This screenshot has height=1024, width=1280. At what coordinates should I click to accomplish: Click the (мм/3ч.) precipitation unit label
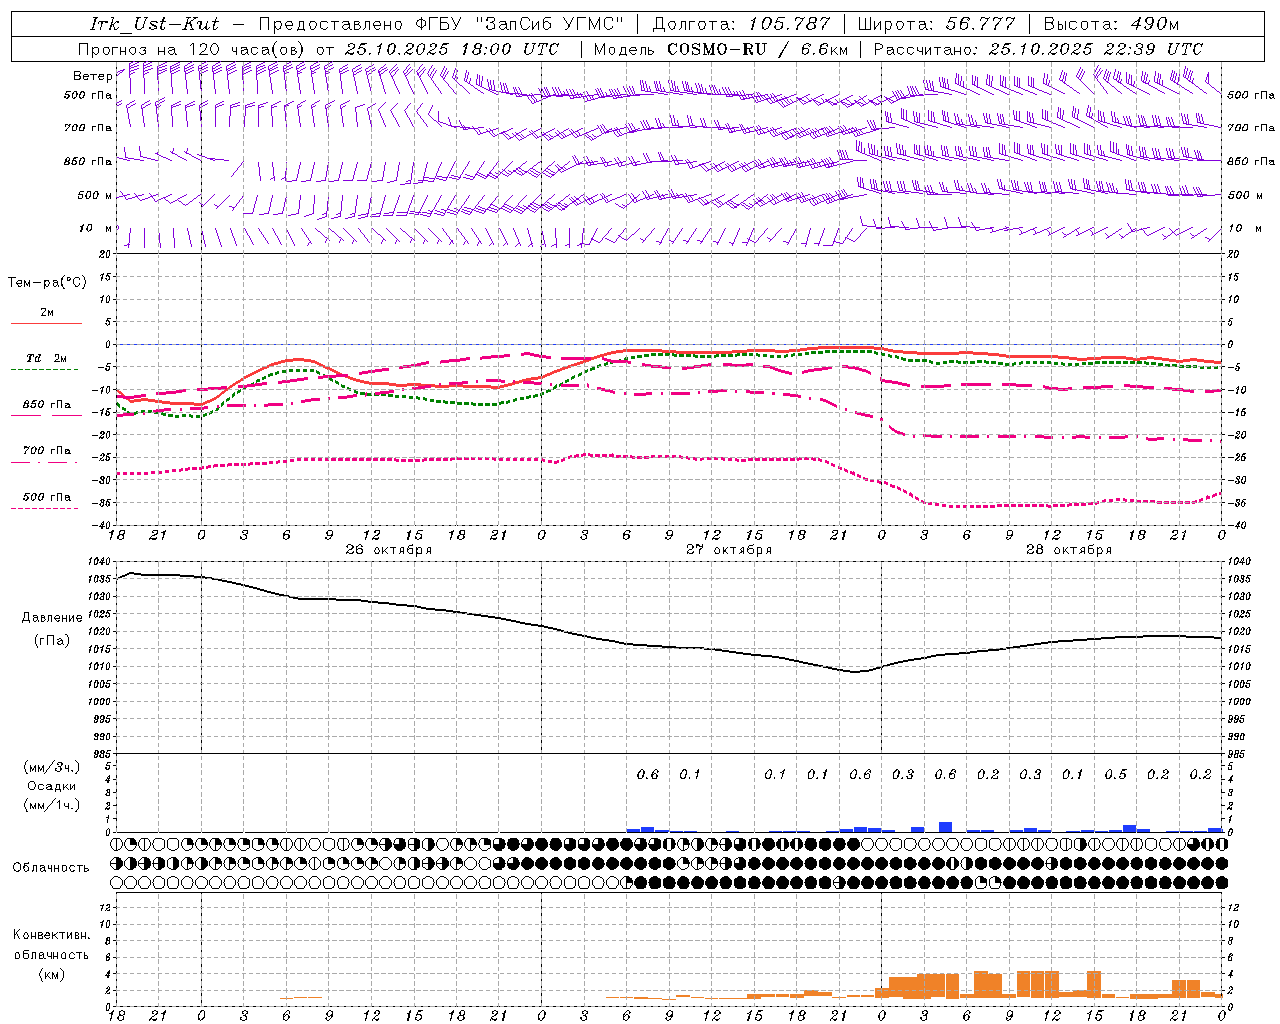pos(51,767)
